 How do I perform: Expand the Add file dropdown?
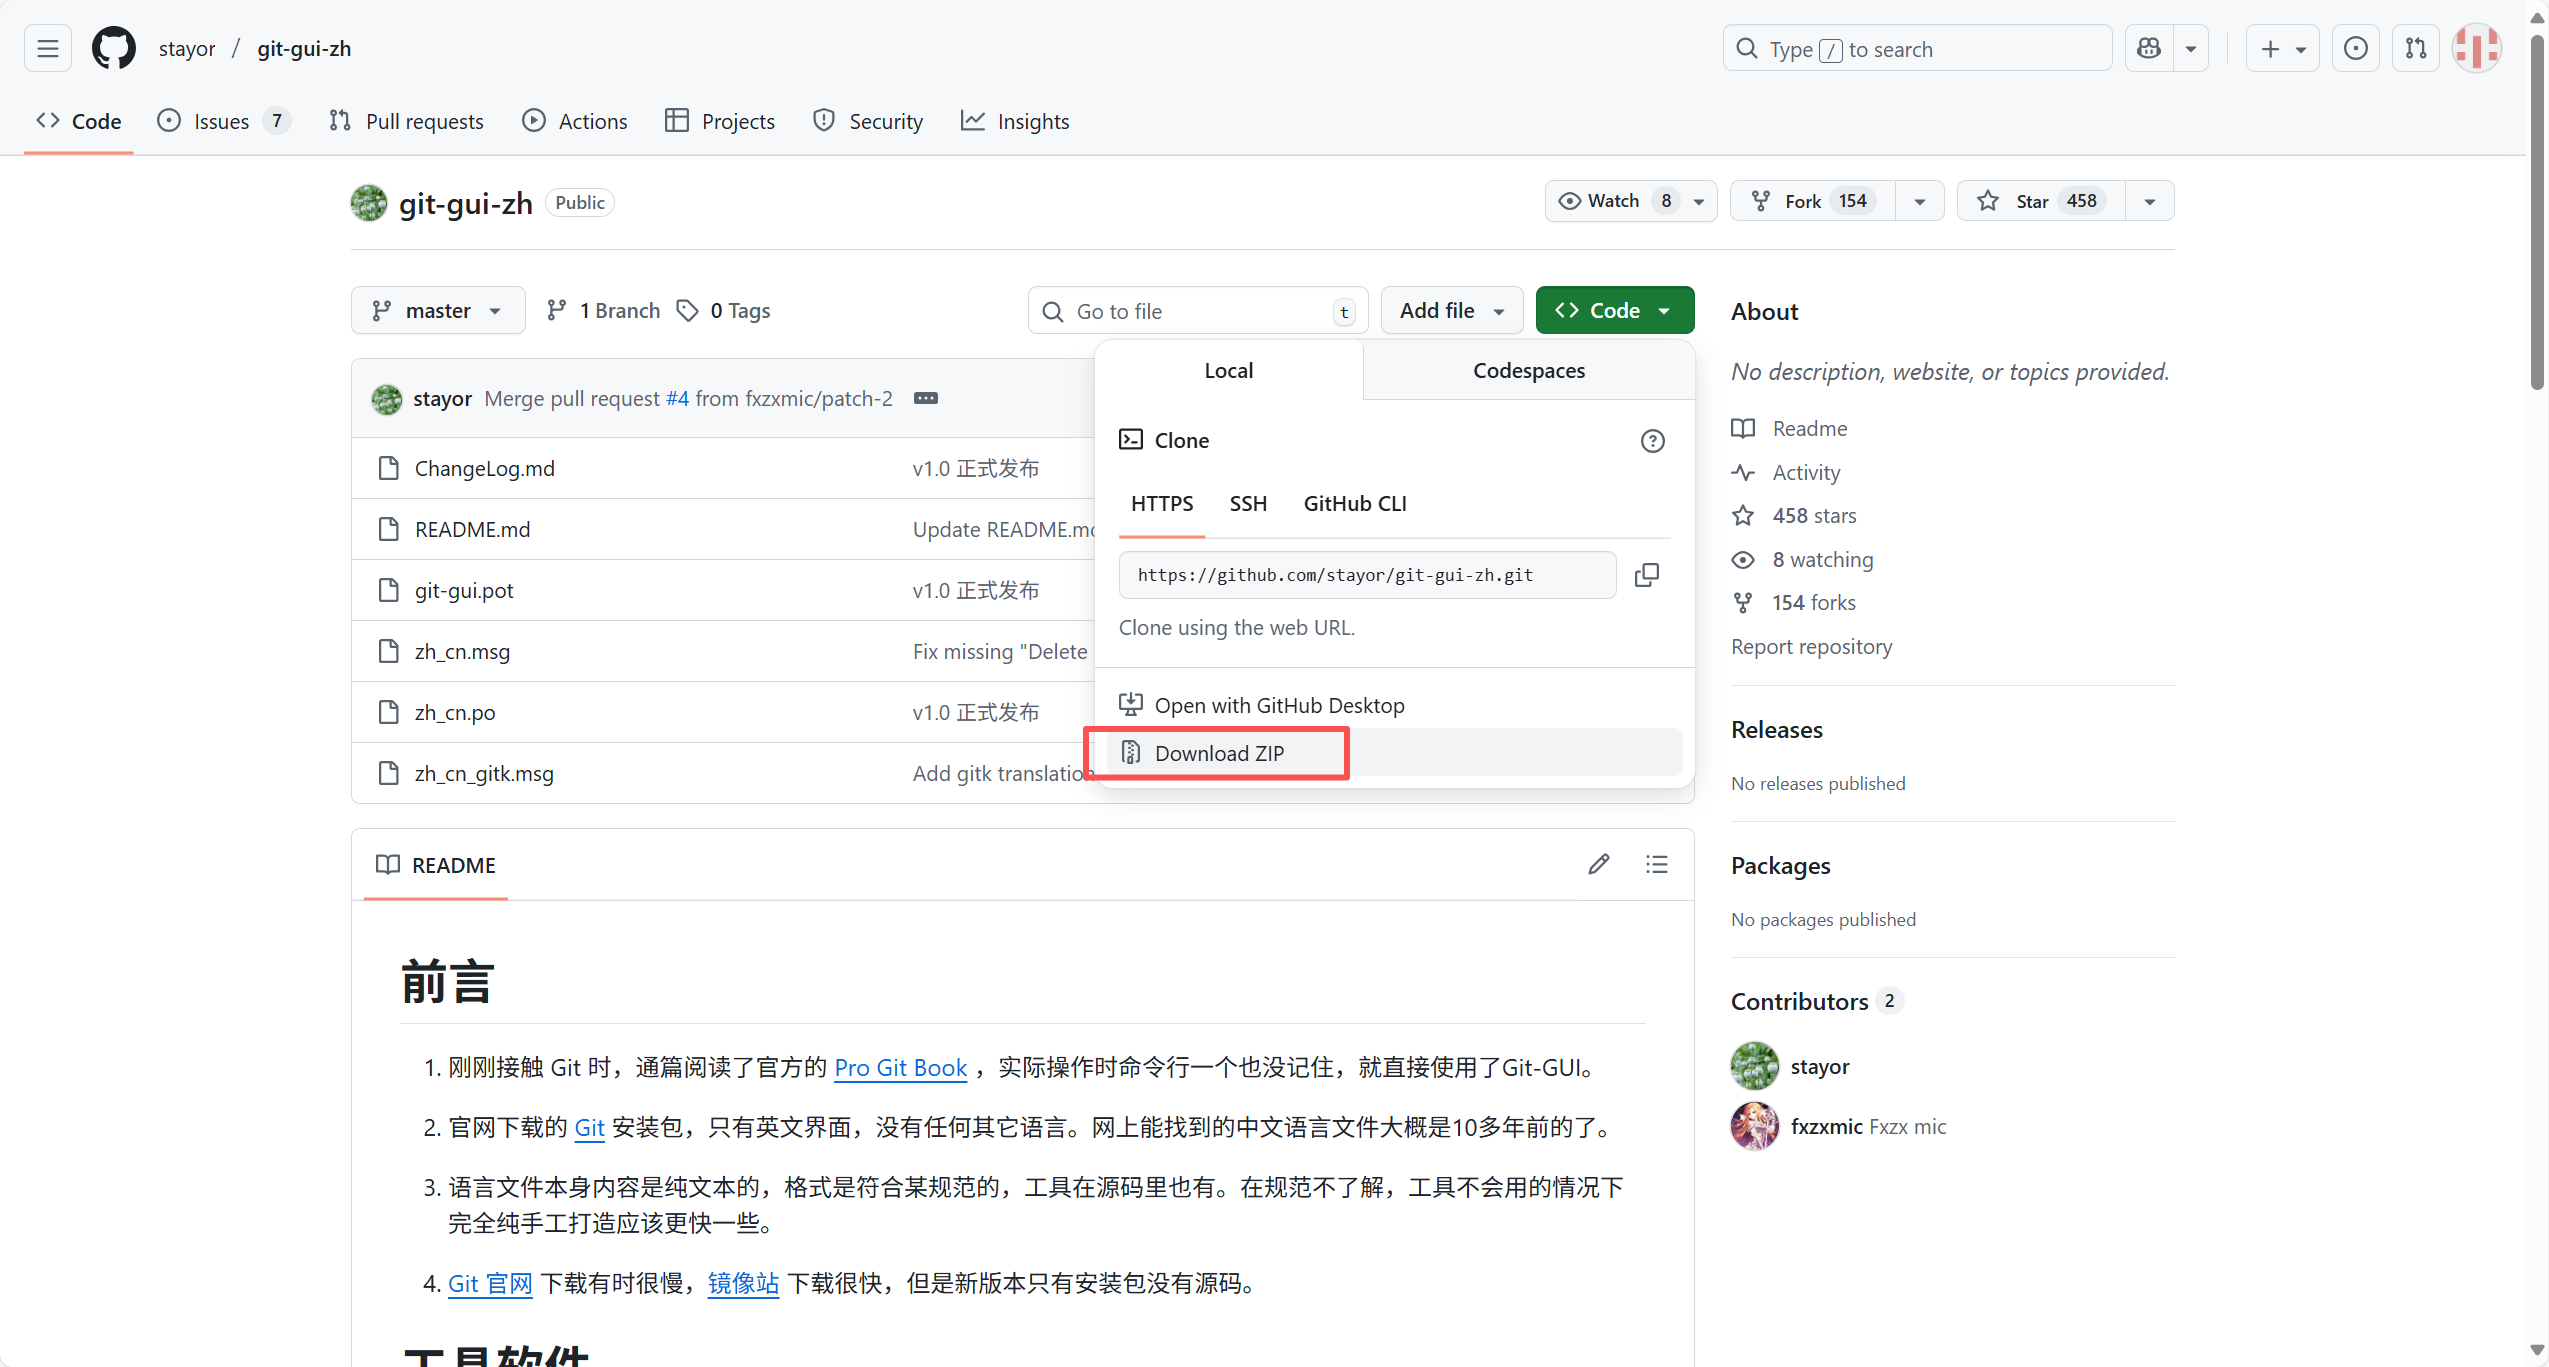[x=1451, y=311]
